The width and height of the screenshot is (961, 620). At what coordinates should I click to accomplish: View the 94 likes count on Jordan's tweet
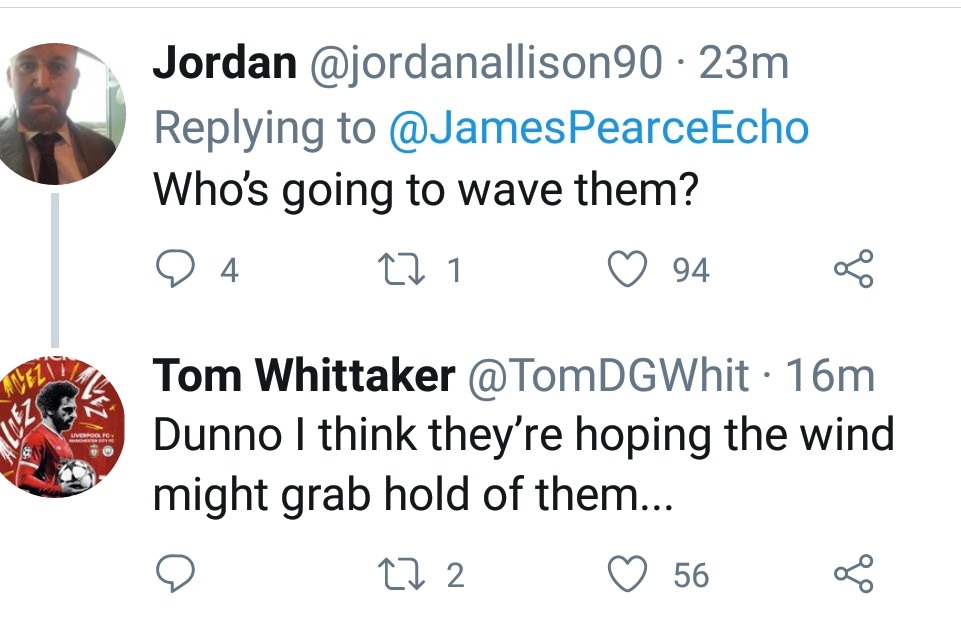[x=690, y=270]
